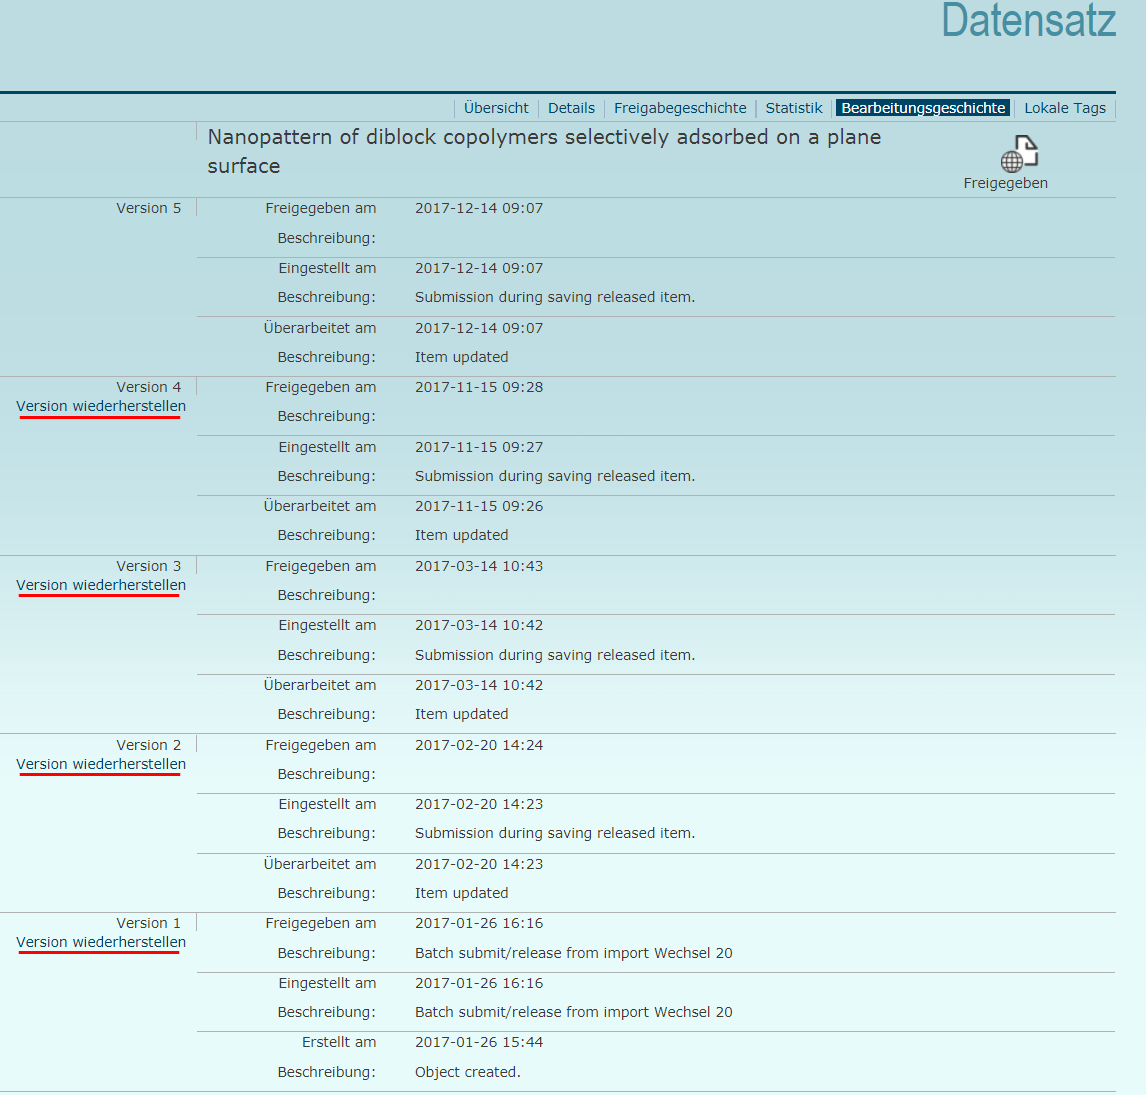This screenshot has height=1095, width=1146.
Task: Click the Freigegeben status text below icon
Action: [x=1005, y=183]
